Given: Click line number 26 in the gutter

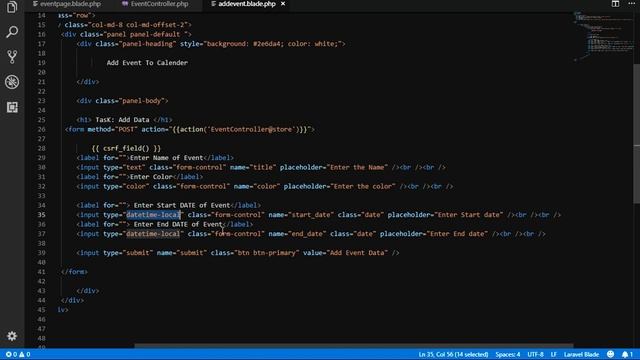Looking at the screenshot, I should click(x=41, y=129).
